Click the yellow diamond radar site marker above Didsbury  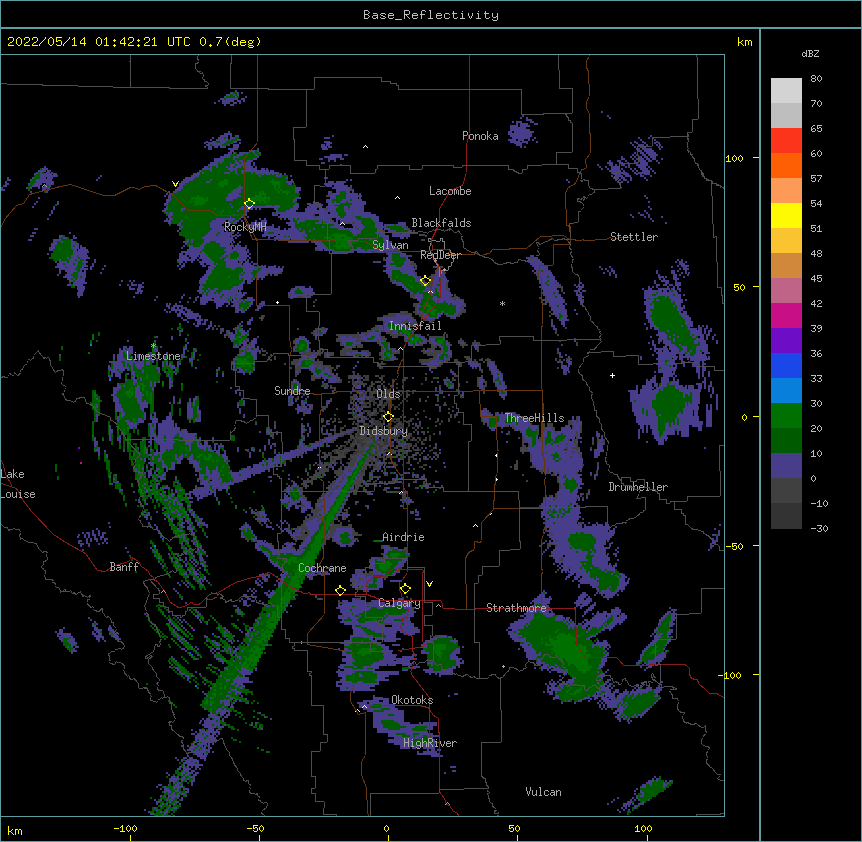click(388, 417)
